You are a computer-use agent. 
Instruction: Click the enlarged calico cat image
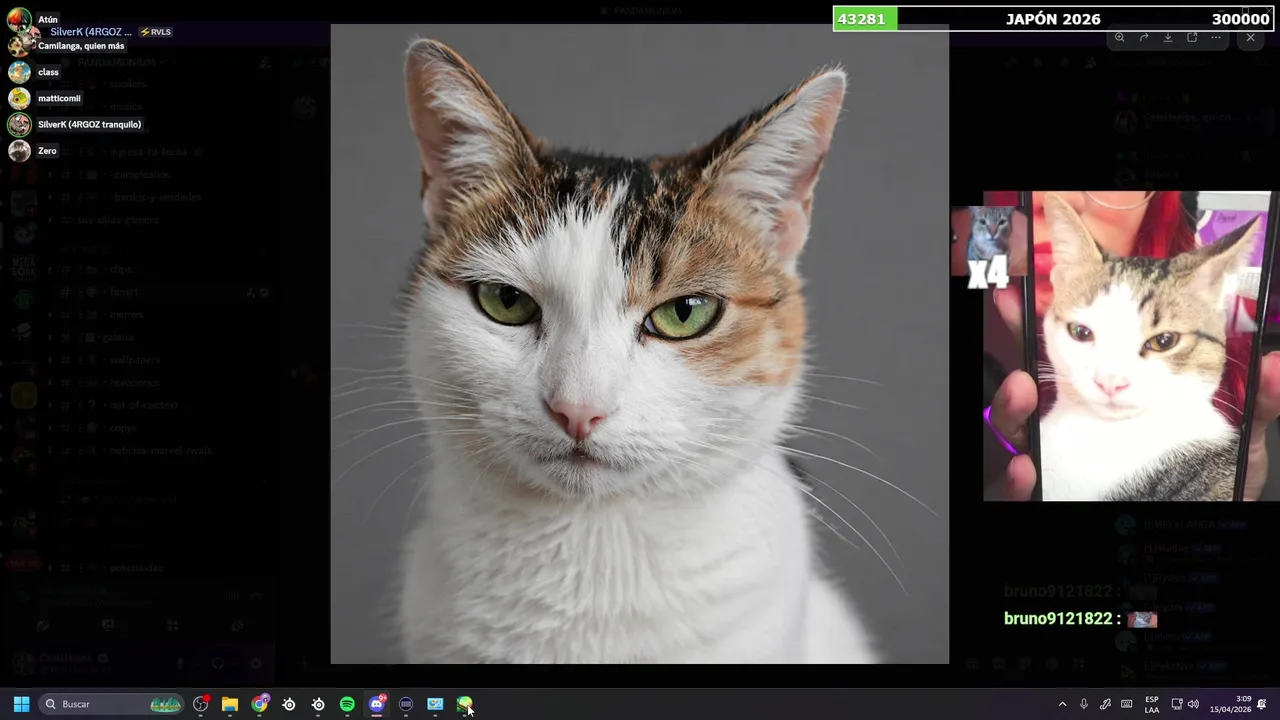(x=640, y=344)
